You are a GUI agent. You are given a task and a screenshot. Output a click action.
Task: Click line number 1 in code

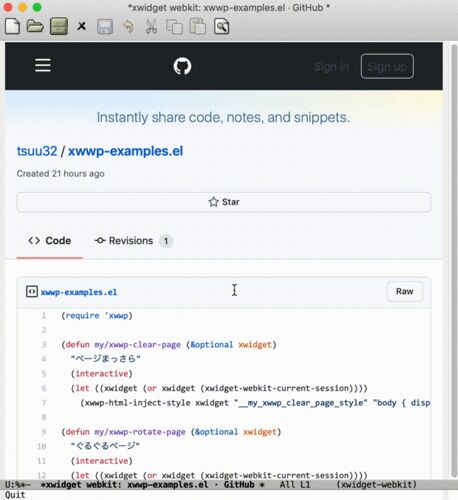[44, 315]
